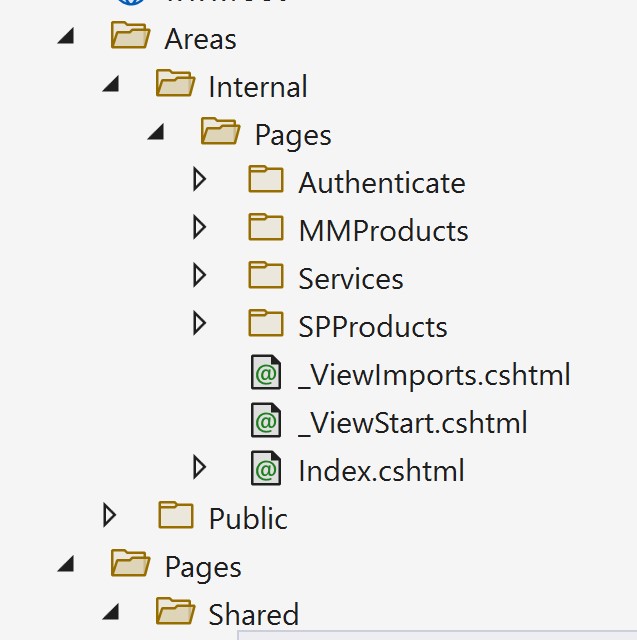The image size is (637, 640).
Task: Collapse the Internal folder arrow
Action: point(111,84)
